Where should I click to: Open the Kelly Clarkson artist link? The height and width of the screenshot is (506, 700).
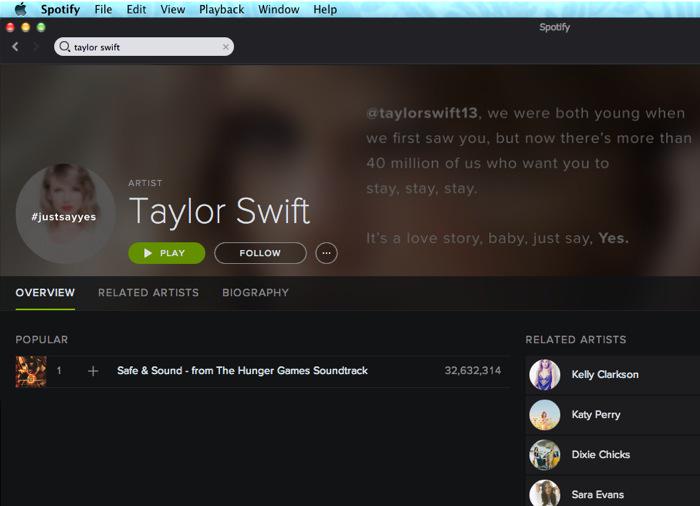pyautogui.click(x=605, y=374)
